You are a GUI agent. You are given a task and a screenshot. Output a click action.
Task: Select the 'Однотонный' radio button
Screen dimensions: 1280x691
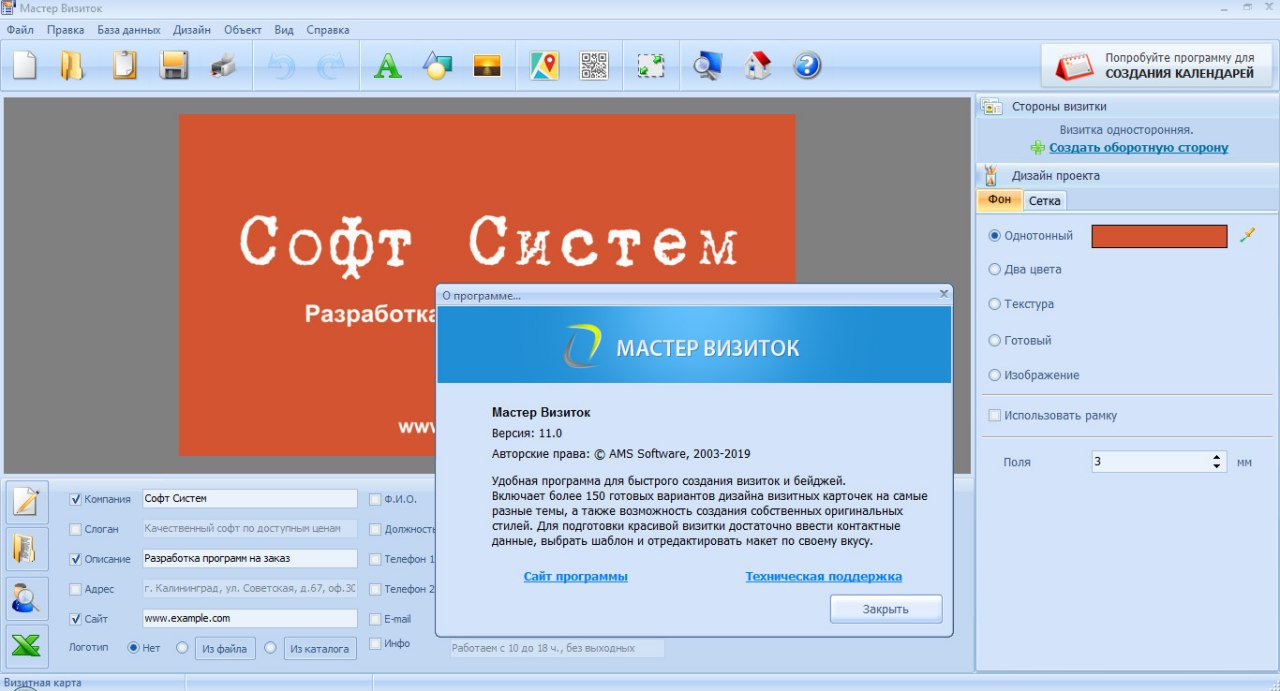[x=994, y=236]
